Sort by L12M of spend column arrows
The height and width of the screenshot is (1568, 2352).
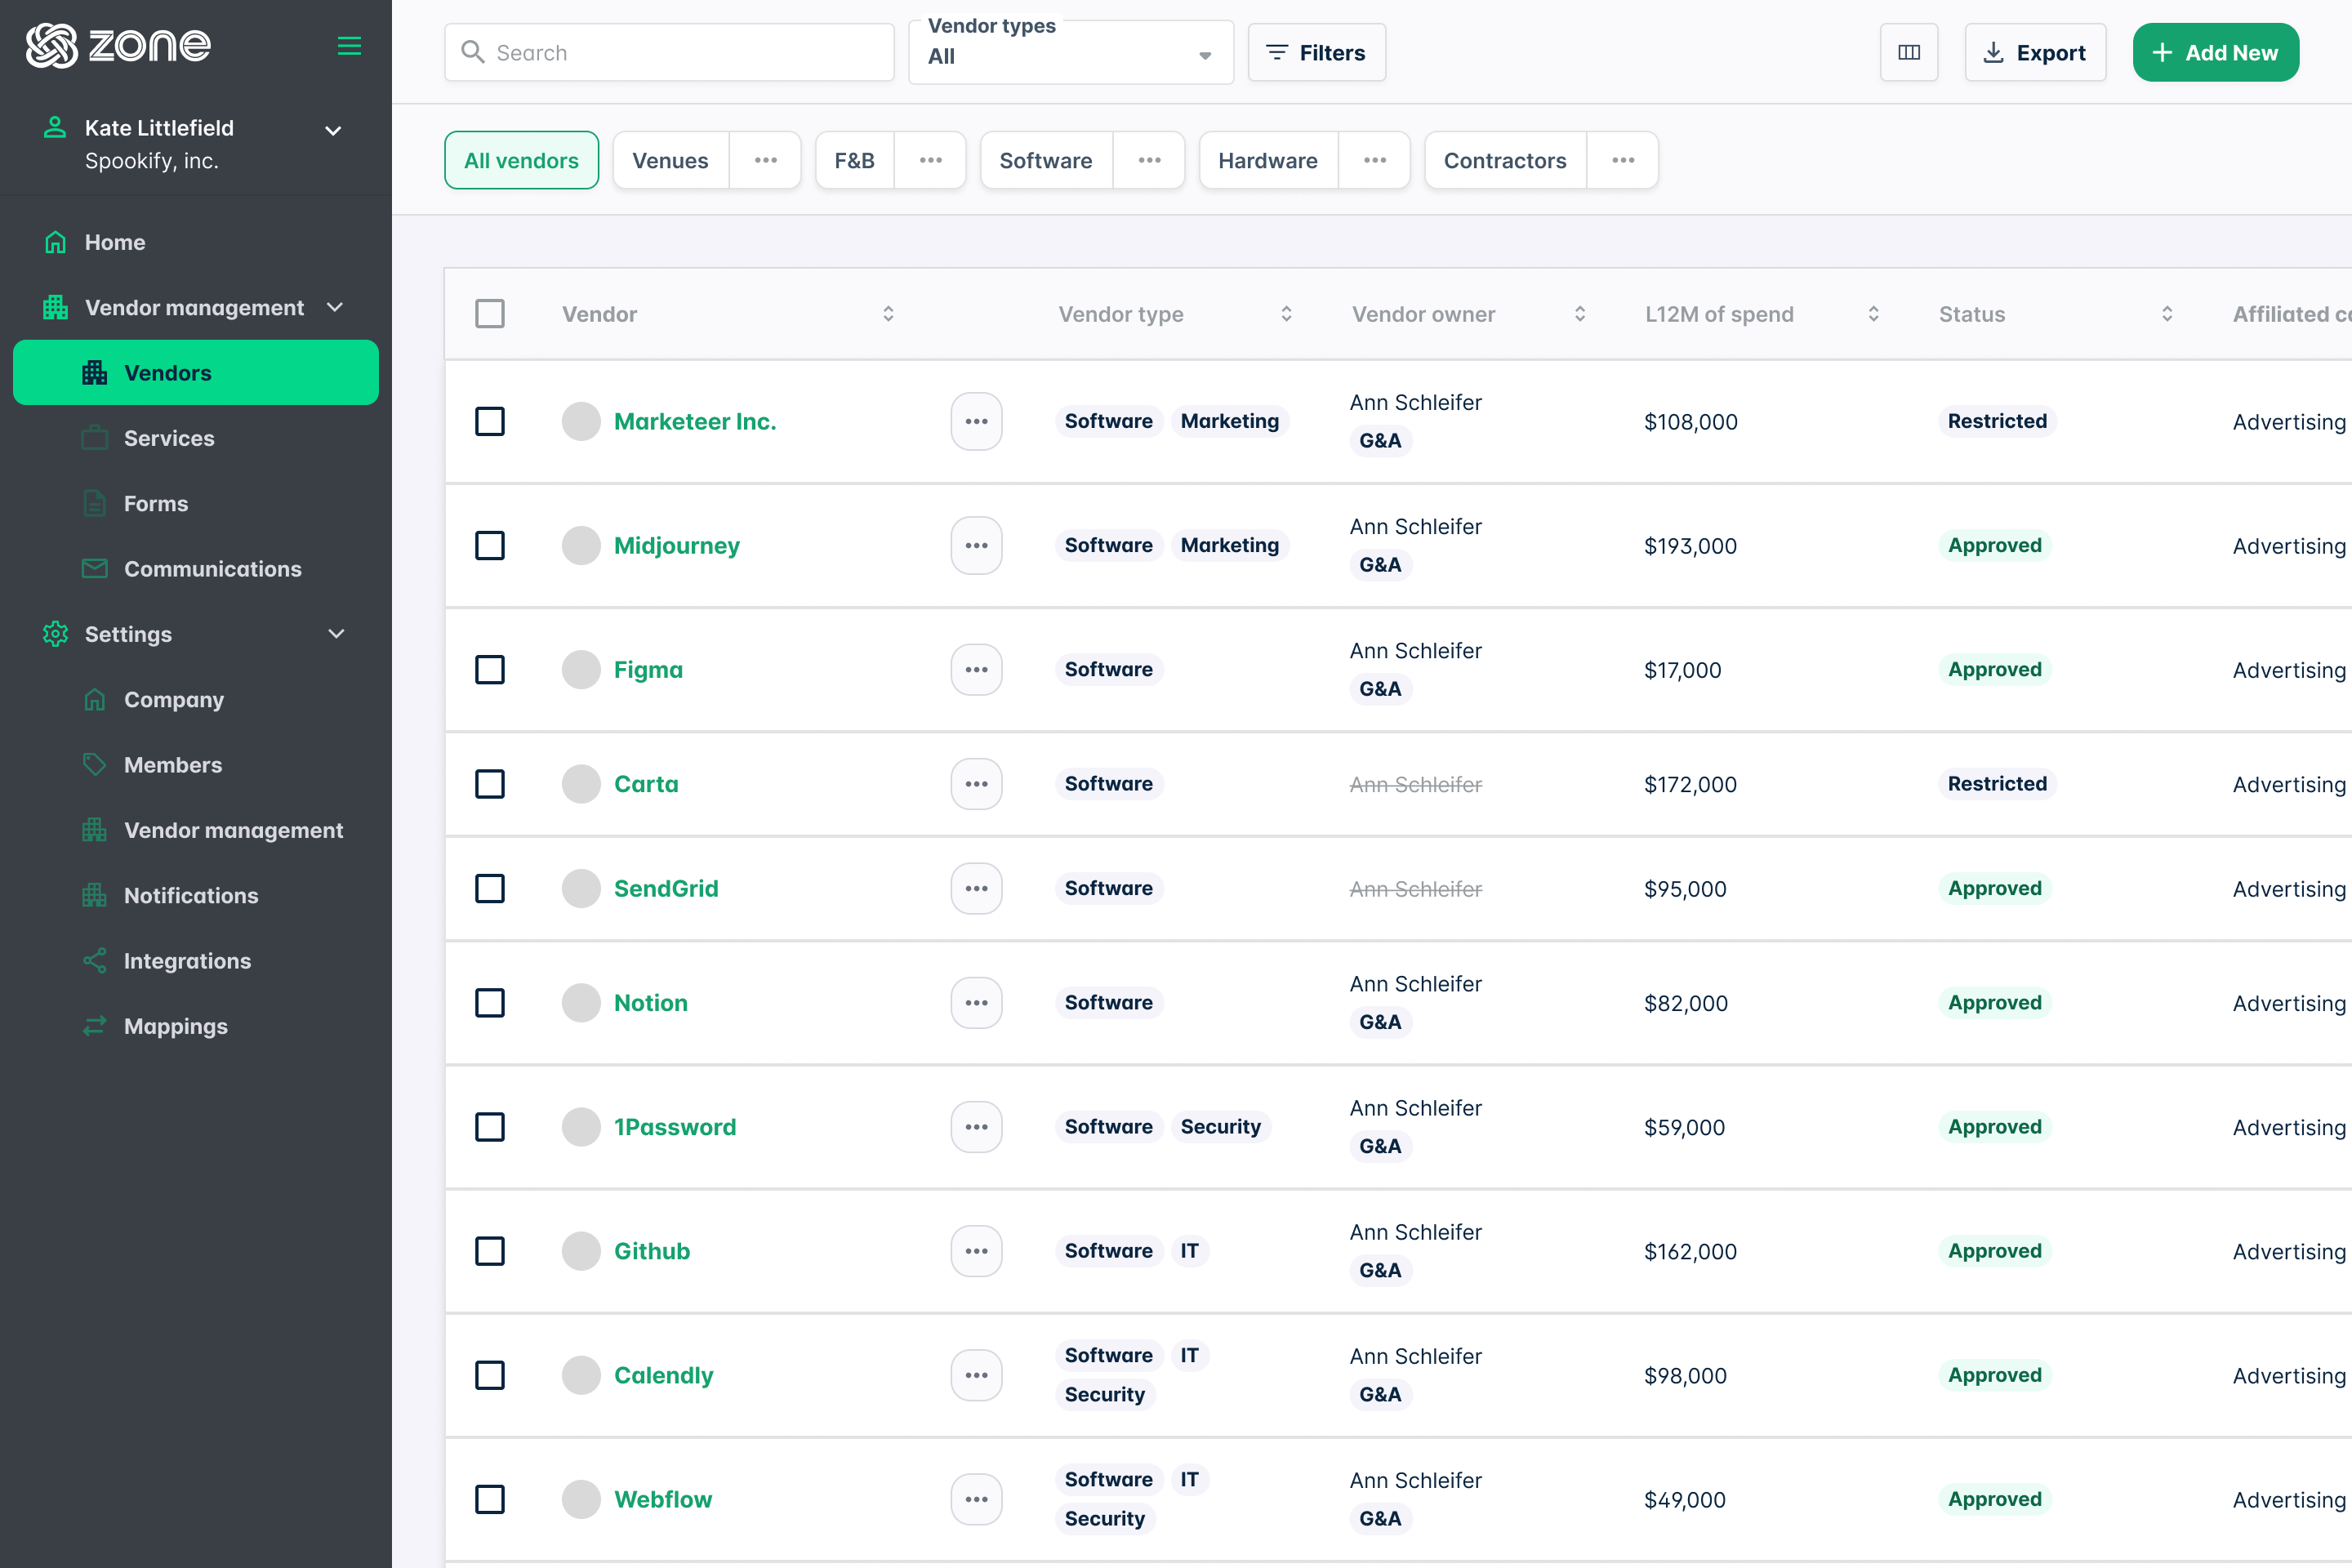pos(1873,314)
